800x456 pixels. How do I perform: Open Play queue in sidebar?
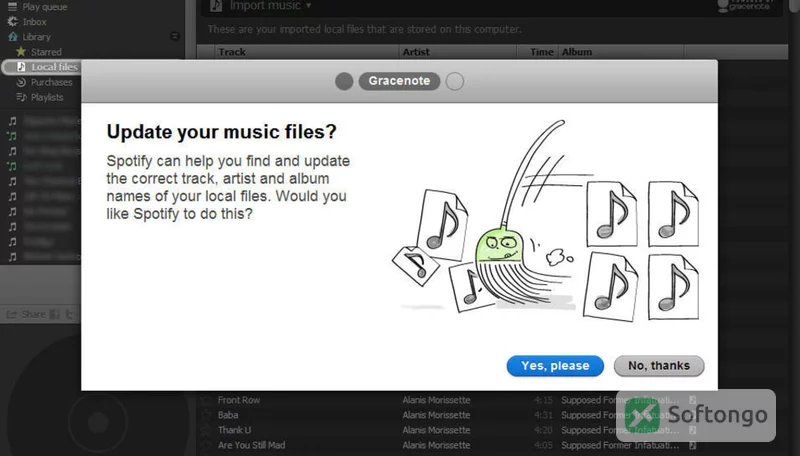coord(44,7)
